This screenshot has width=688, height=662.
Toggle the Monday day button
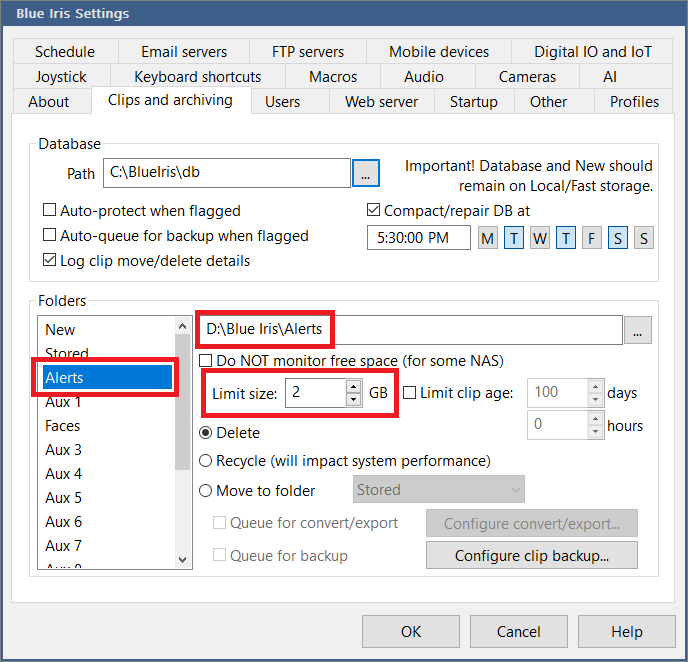(x=487, y=238)
